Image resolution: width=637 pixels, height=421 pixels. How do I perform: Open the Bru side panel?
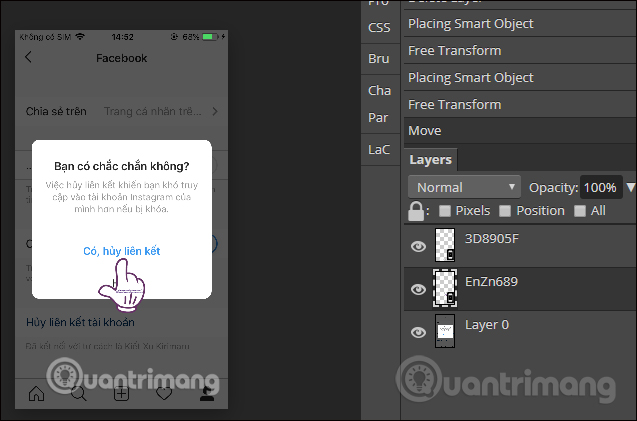(379, 59)
